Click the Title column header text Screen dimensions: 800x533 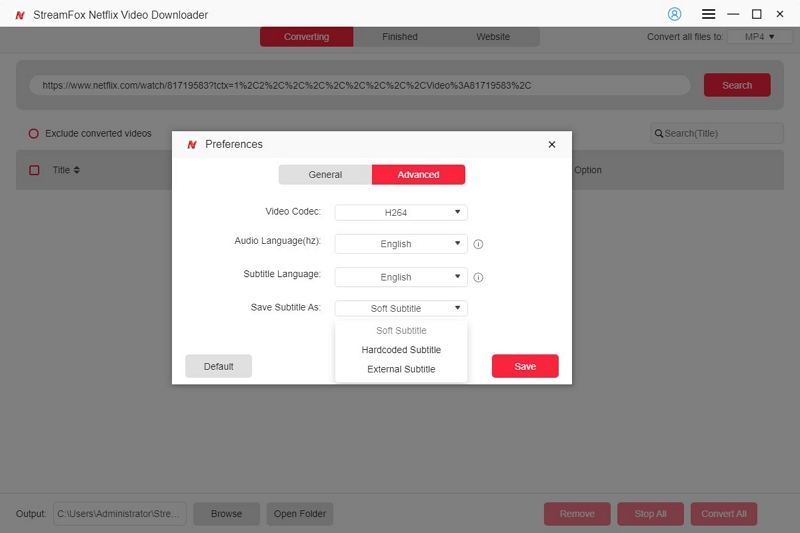(x=61, y=170)
